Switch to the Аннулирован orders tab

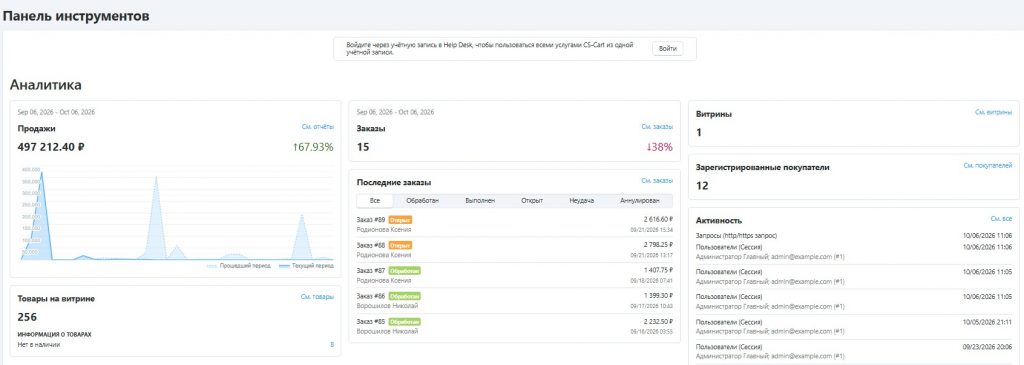click(x=639, y=200)
